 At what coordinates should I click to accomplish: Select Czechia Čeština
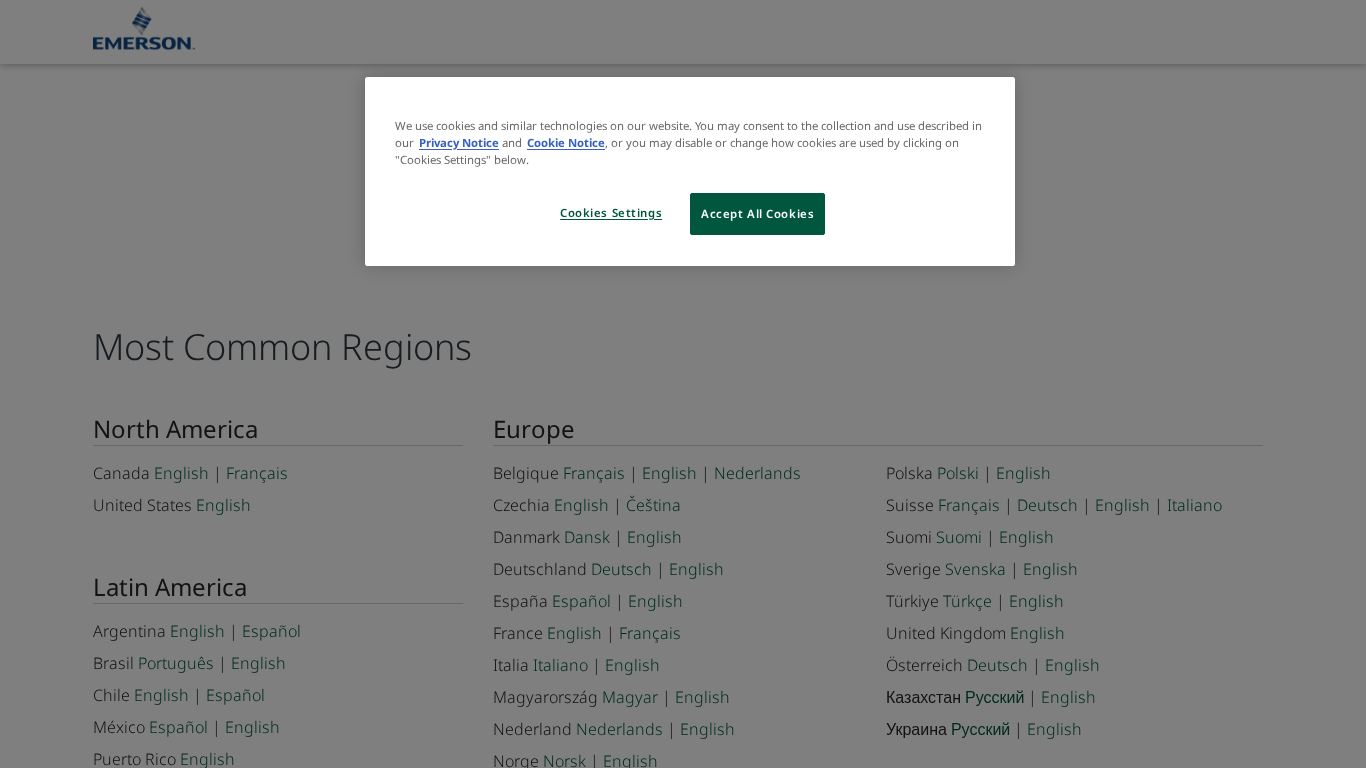click(653, 505)
